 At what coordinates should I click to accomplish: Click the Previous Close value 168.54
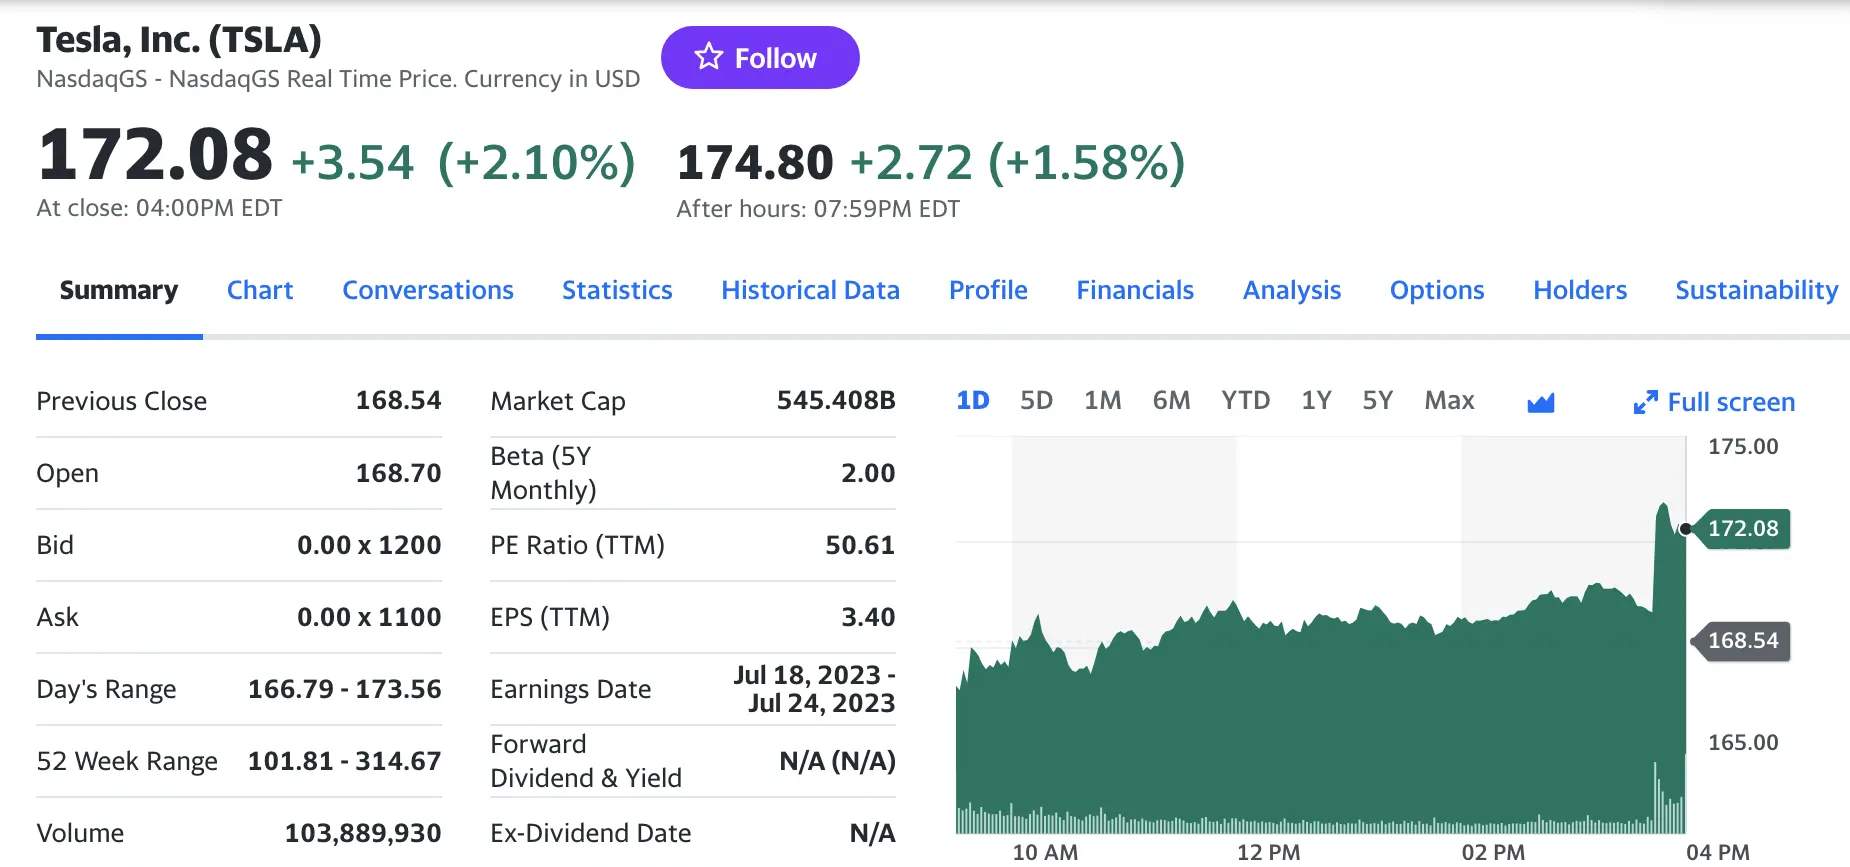tap(399, 401)
